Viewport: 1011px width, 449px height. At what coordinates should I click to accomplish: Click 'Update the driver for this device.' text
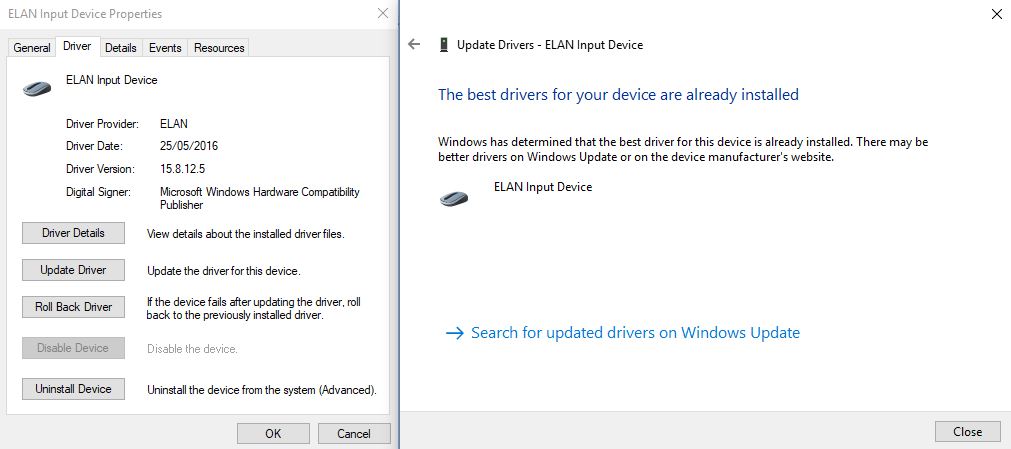click(x=224, y=271)
